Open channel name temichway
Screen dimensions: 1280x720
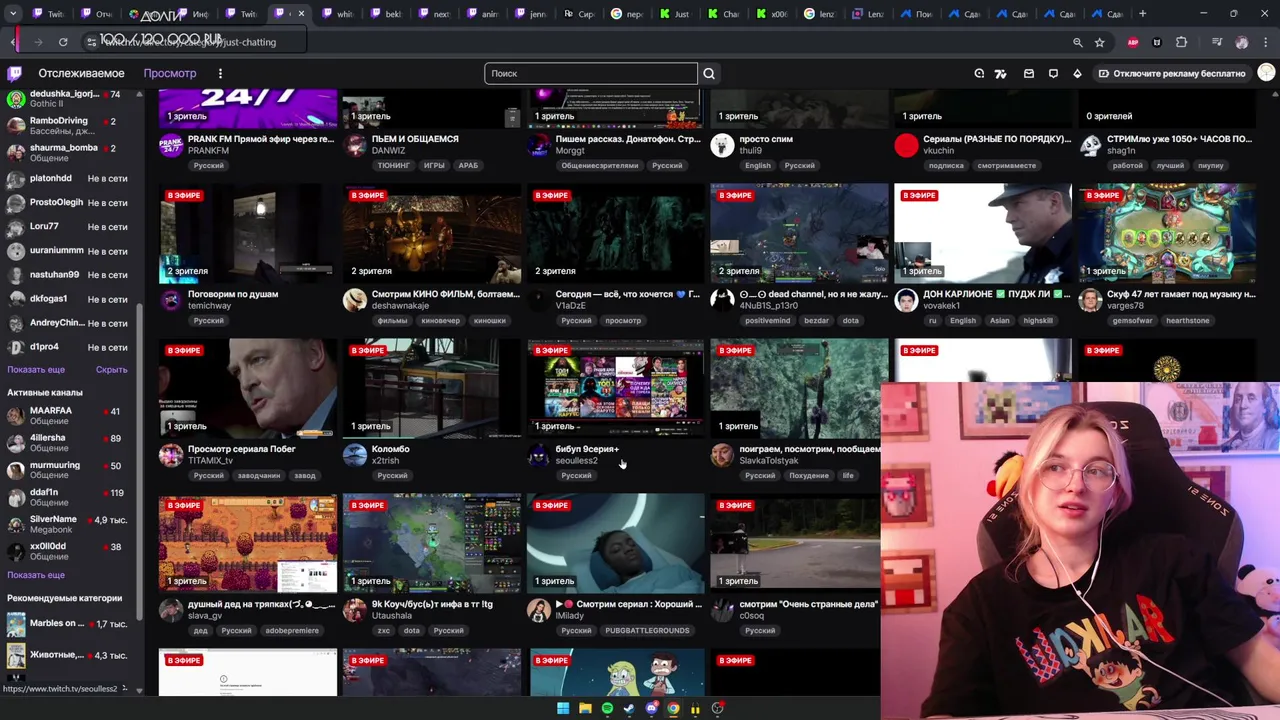tap(209, 305)
